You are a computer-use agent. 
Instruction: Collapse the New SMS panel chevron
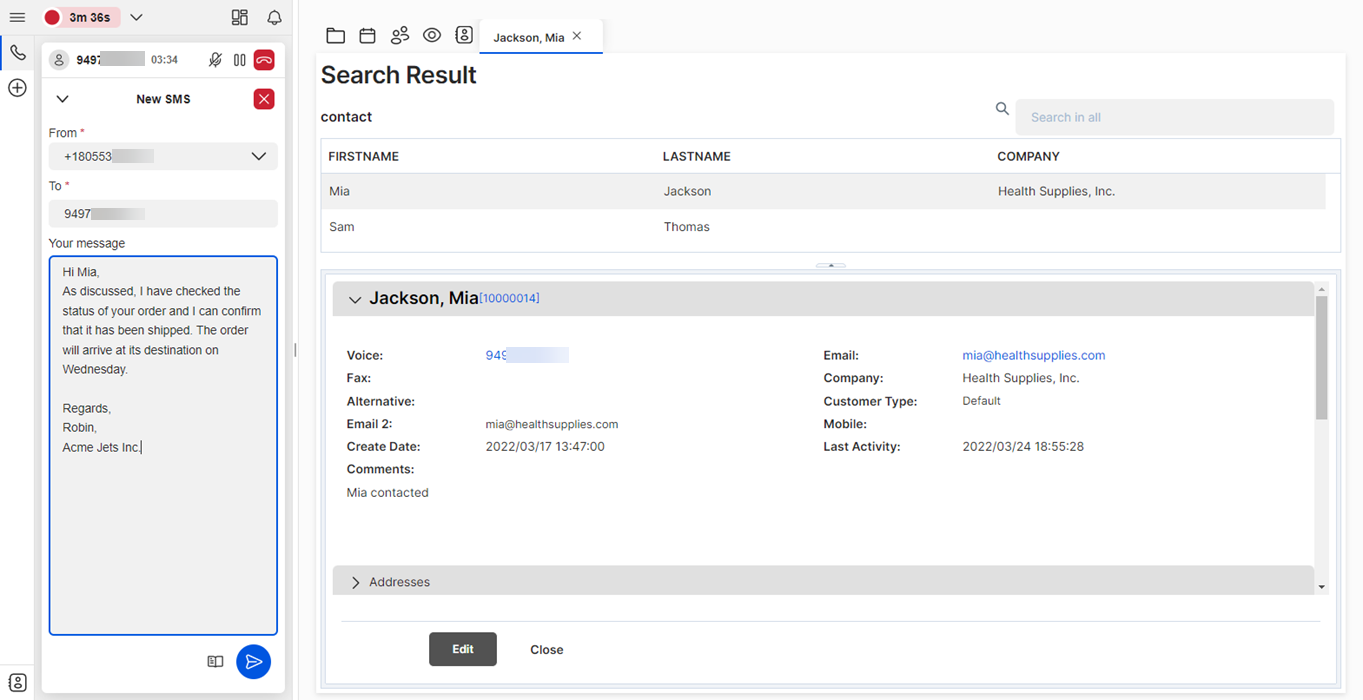click(x=62, y=99)
